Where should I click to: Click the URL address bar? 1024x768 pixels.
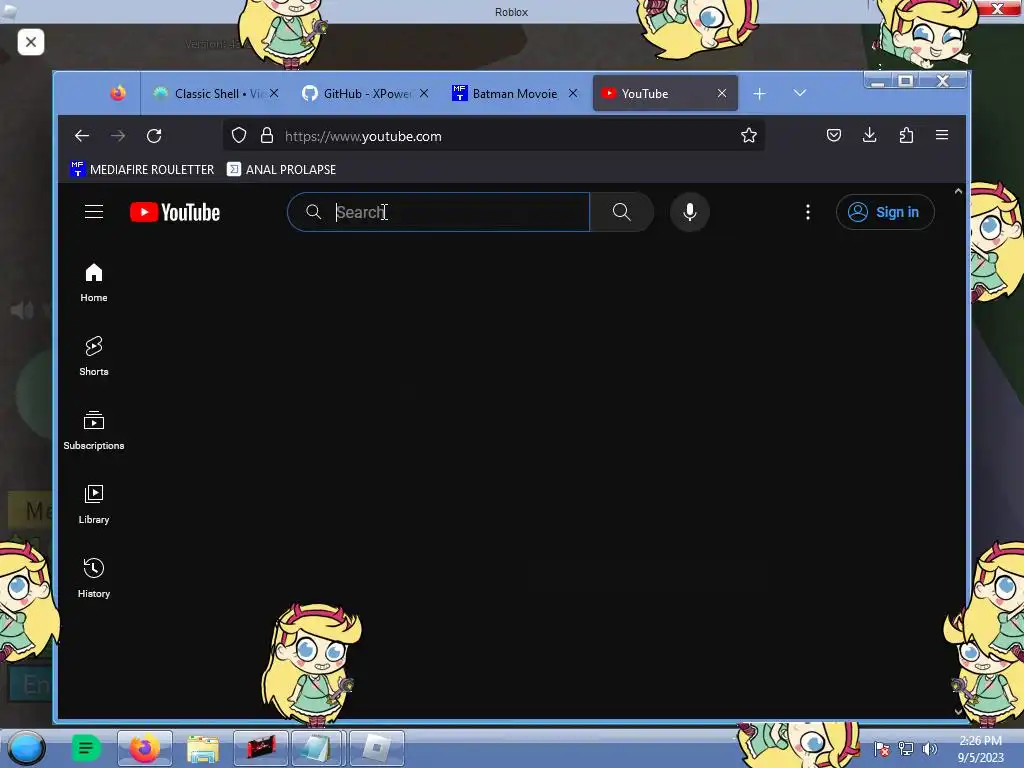click(494, 136)
